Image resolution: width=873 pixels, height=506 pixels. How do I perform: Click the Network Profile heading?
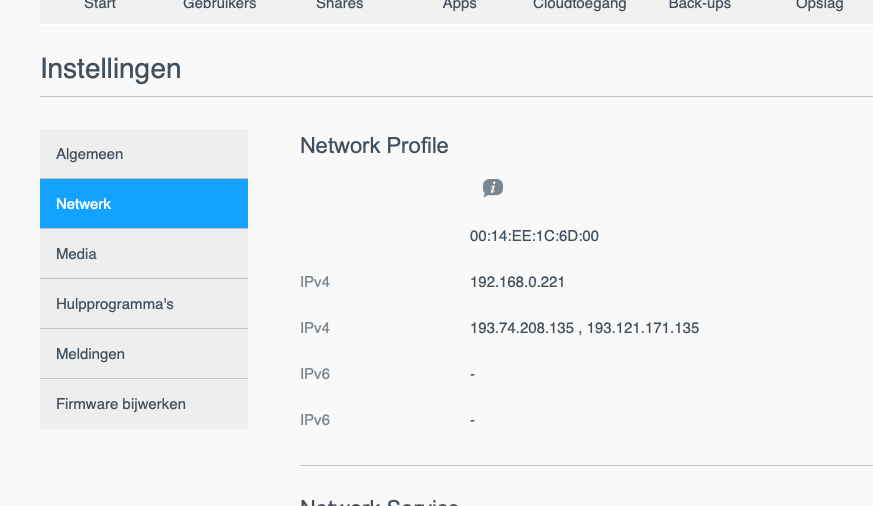pyautogui.click(x=374, y=146)
